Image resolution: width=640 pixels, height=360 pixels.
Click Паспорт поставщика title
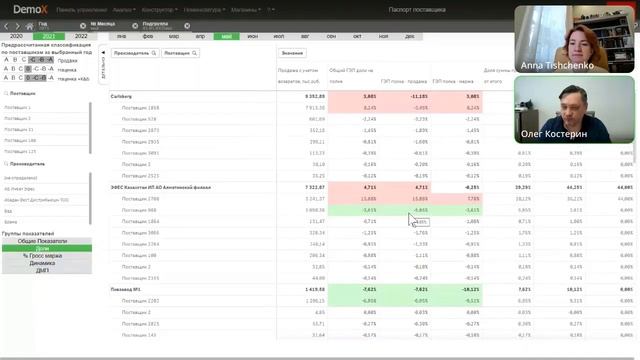(x=417, y=10)
